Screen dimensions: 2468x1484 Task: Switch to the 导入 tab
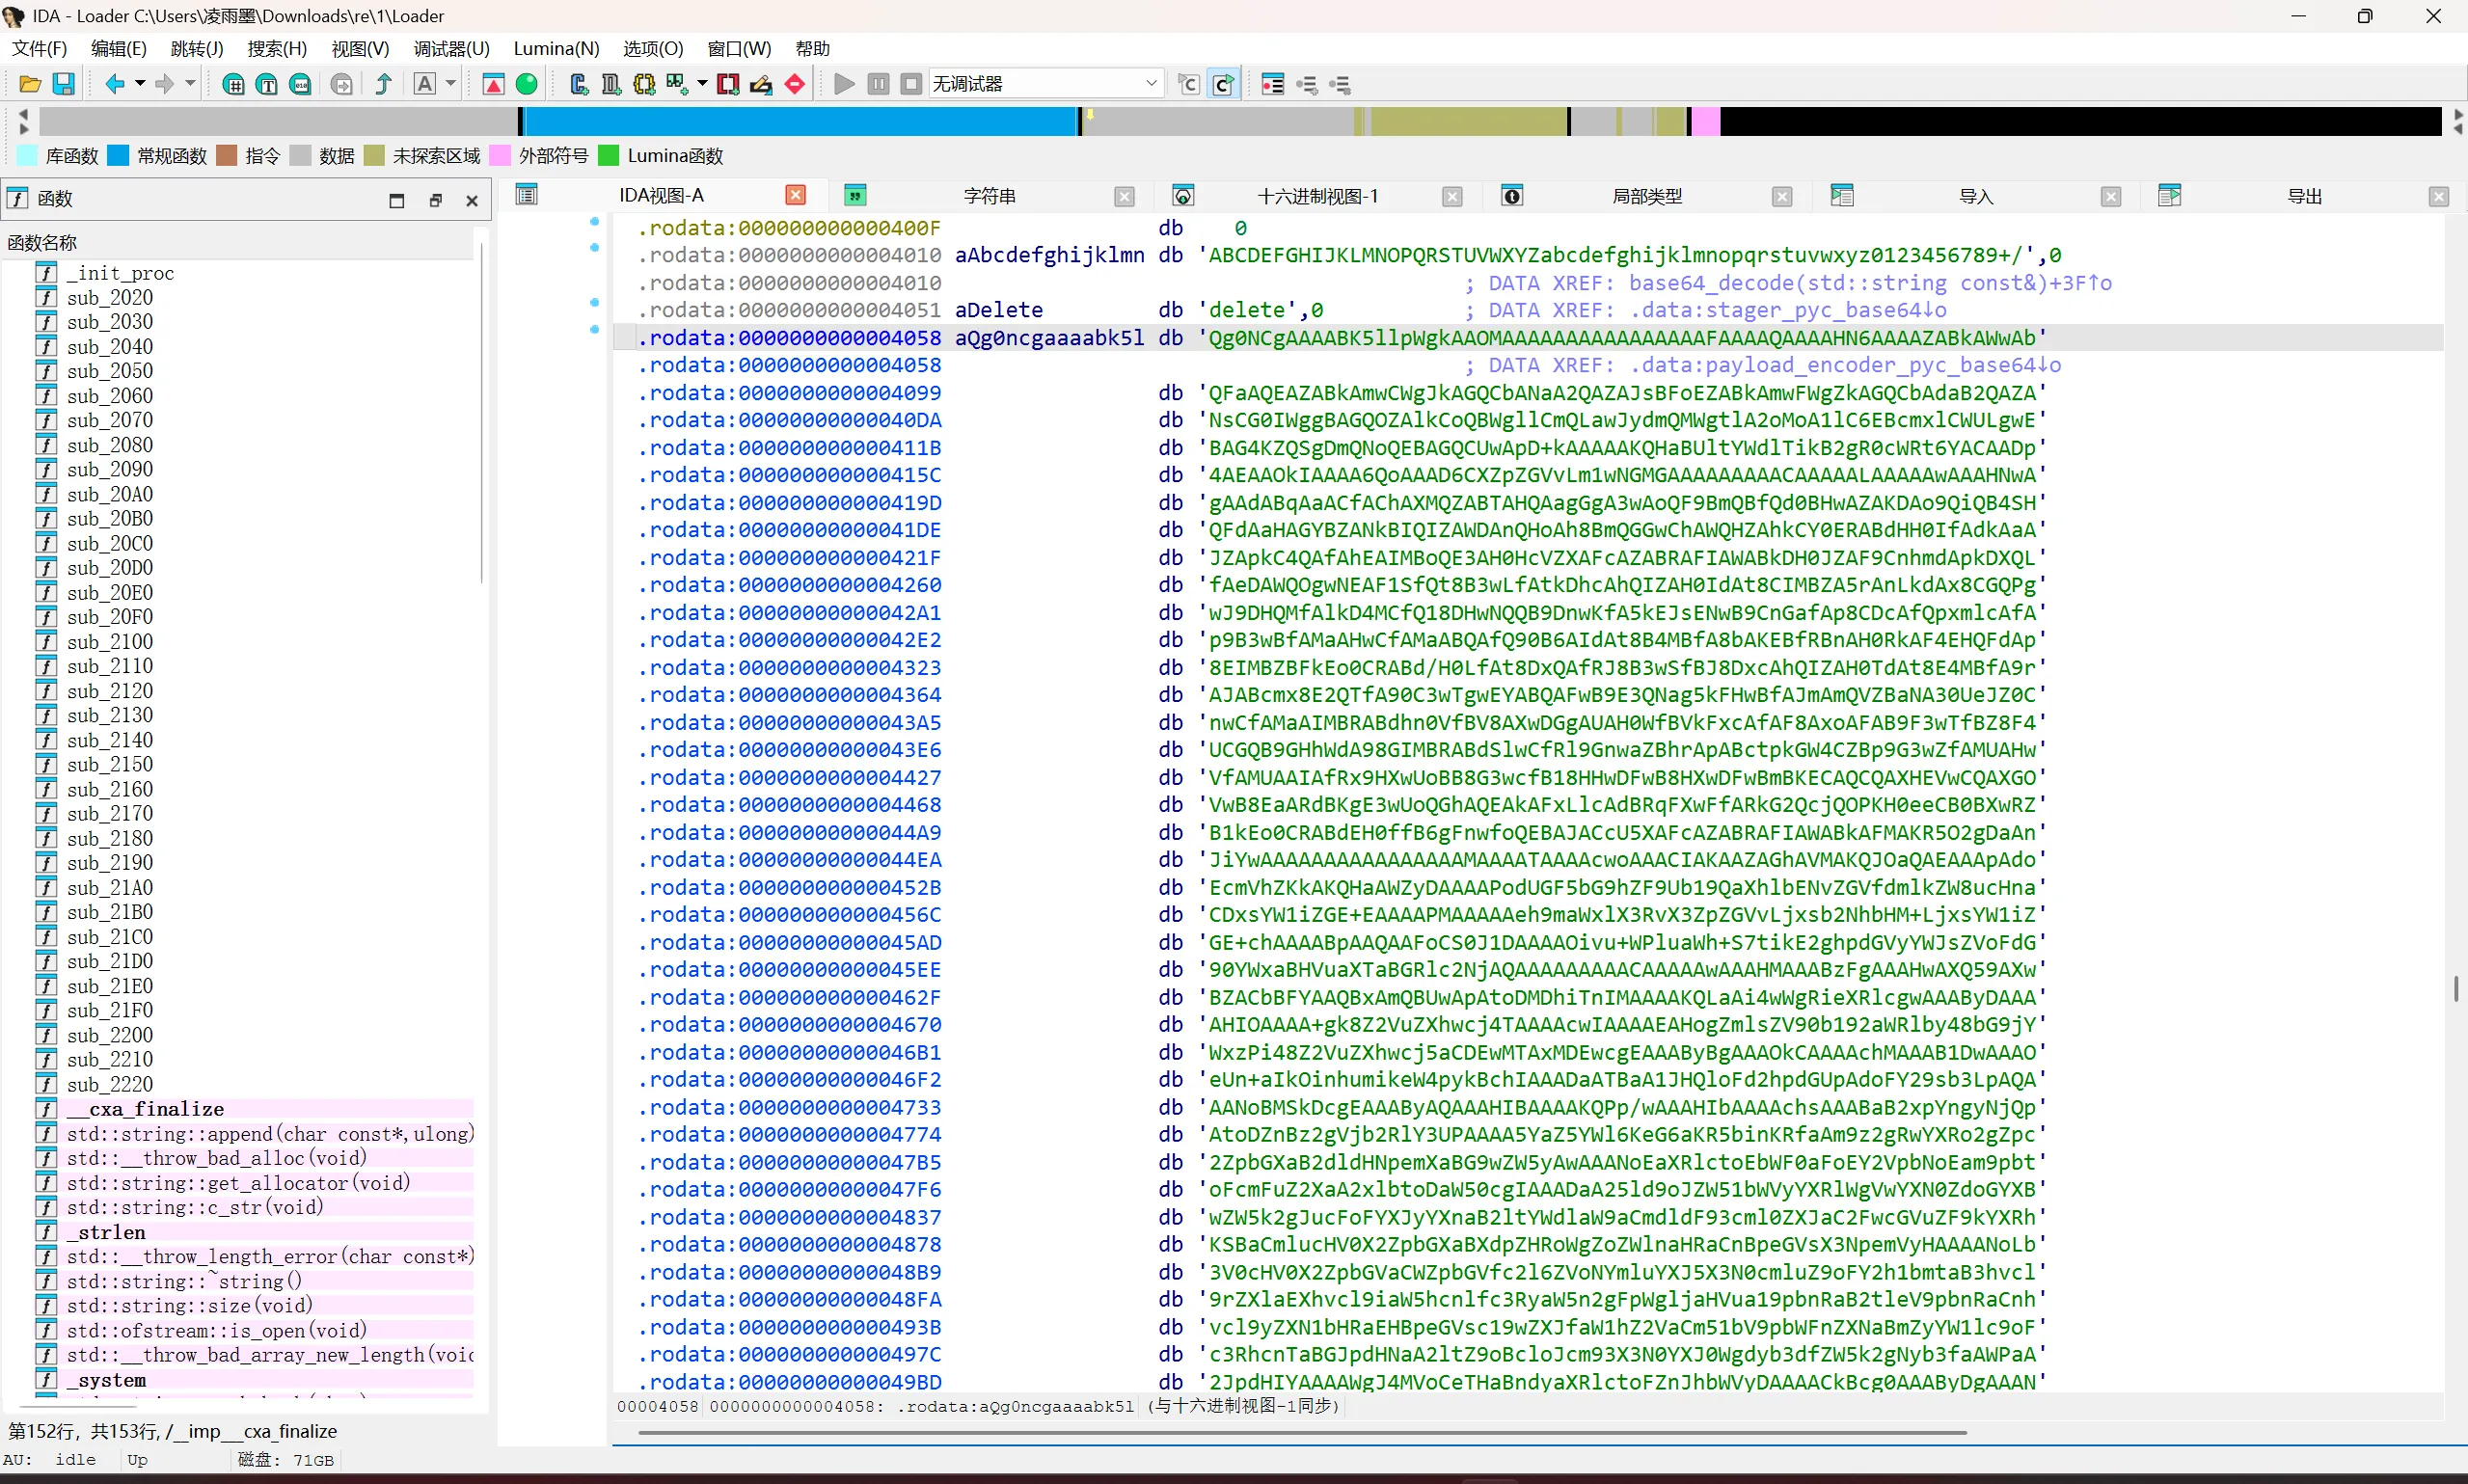click(x=1975, y=196)
